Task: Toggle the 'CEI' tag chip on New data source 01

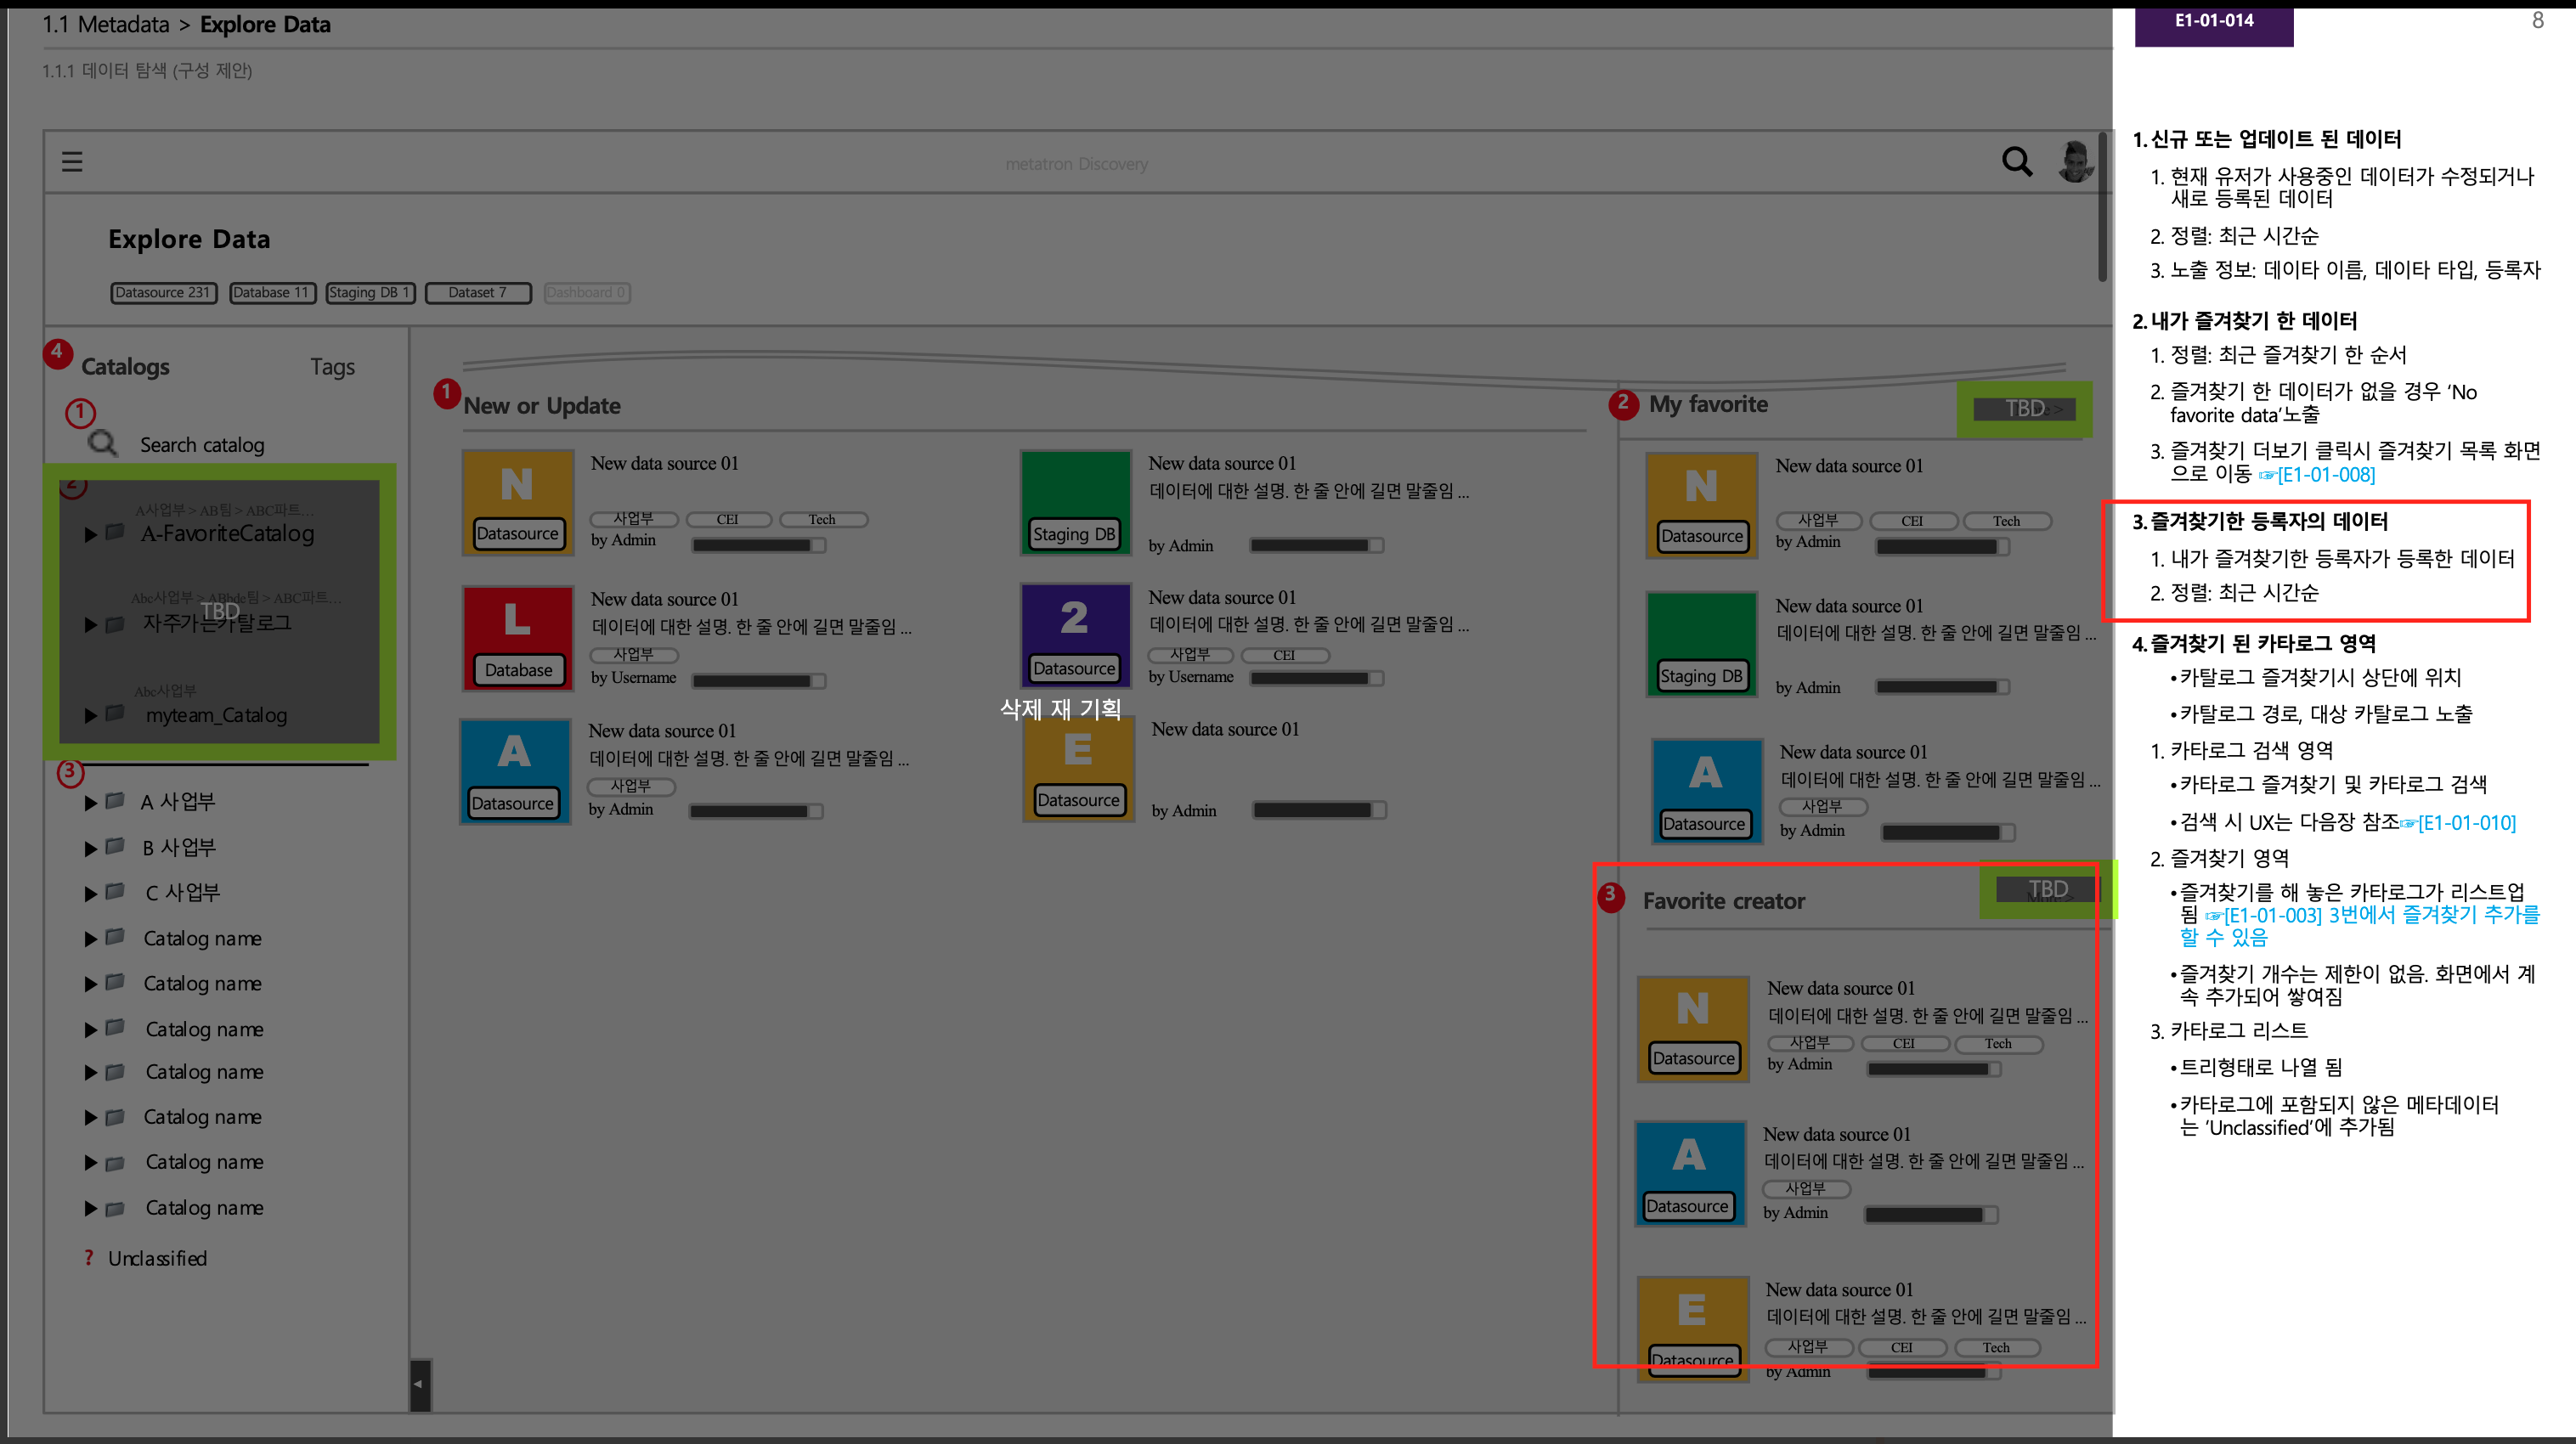Action: pos(728,519)
